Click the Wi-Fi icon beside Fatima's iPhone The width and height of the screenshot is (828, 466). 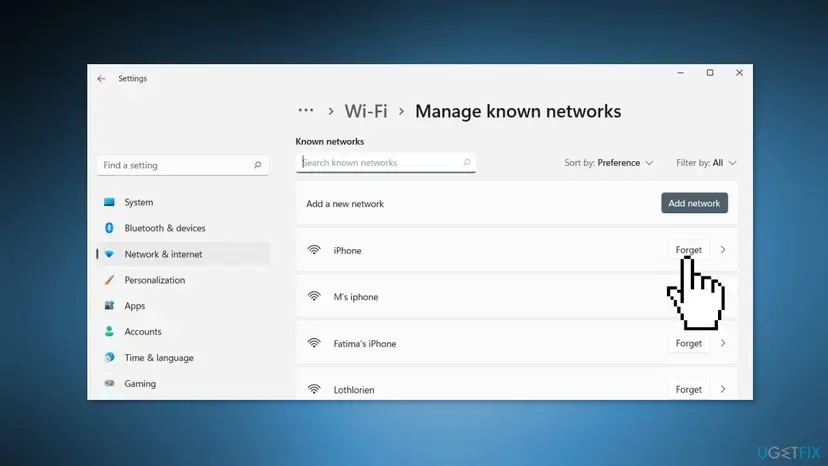[314, 343]
